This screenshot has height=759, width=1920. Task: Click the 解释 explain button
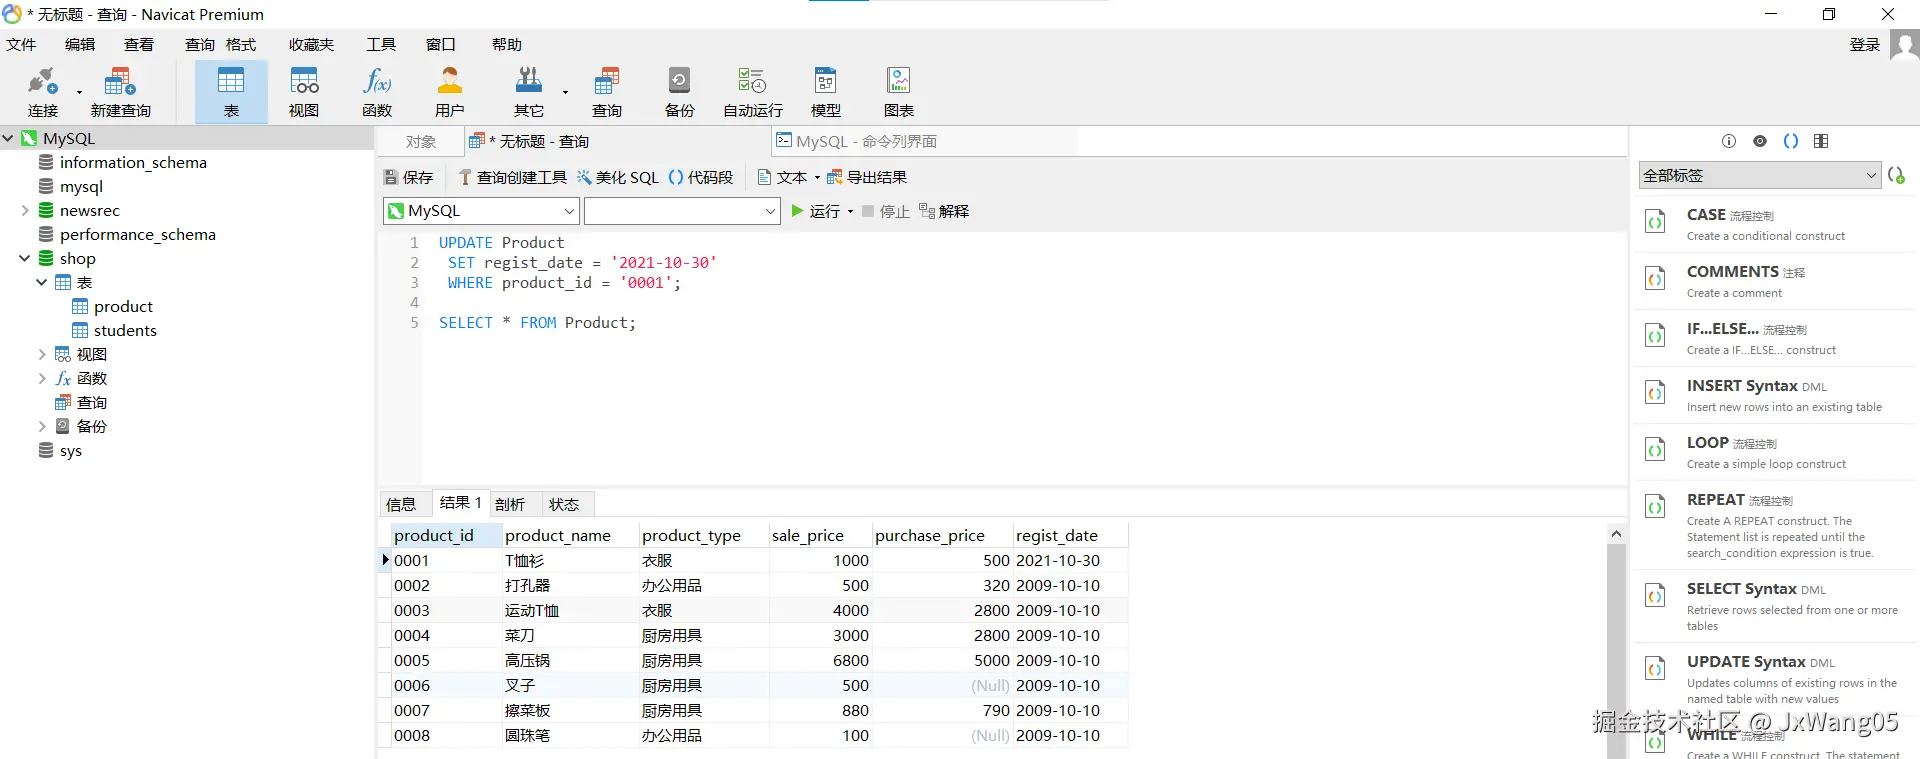tap(944, 211)
